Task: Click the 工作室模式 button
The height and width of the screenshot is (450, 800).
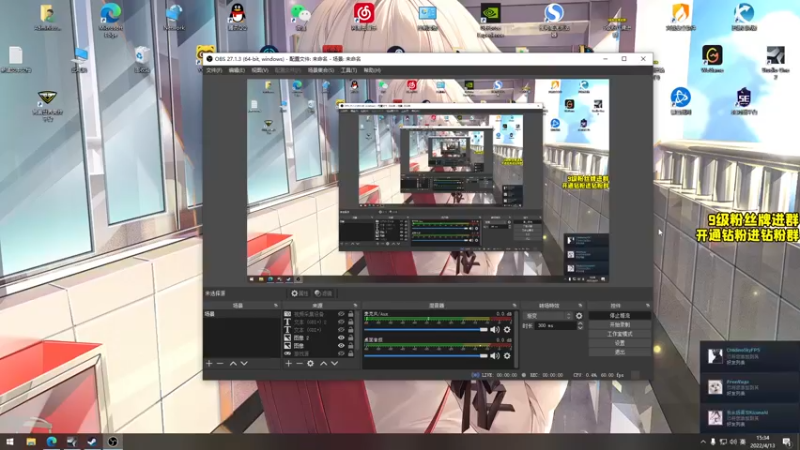Action: [619, 334]
